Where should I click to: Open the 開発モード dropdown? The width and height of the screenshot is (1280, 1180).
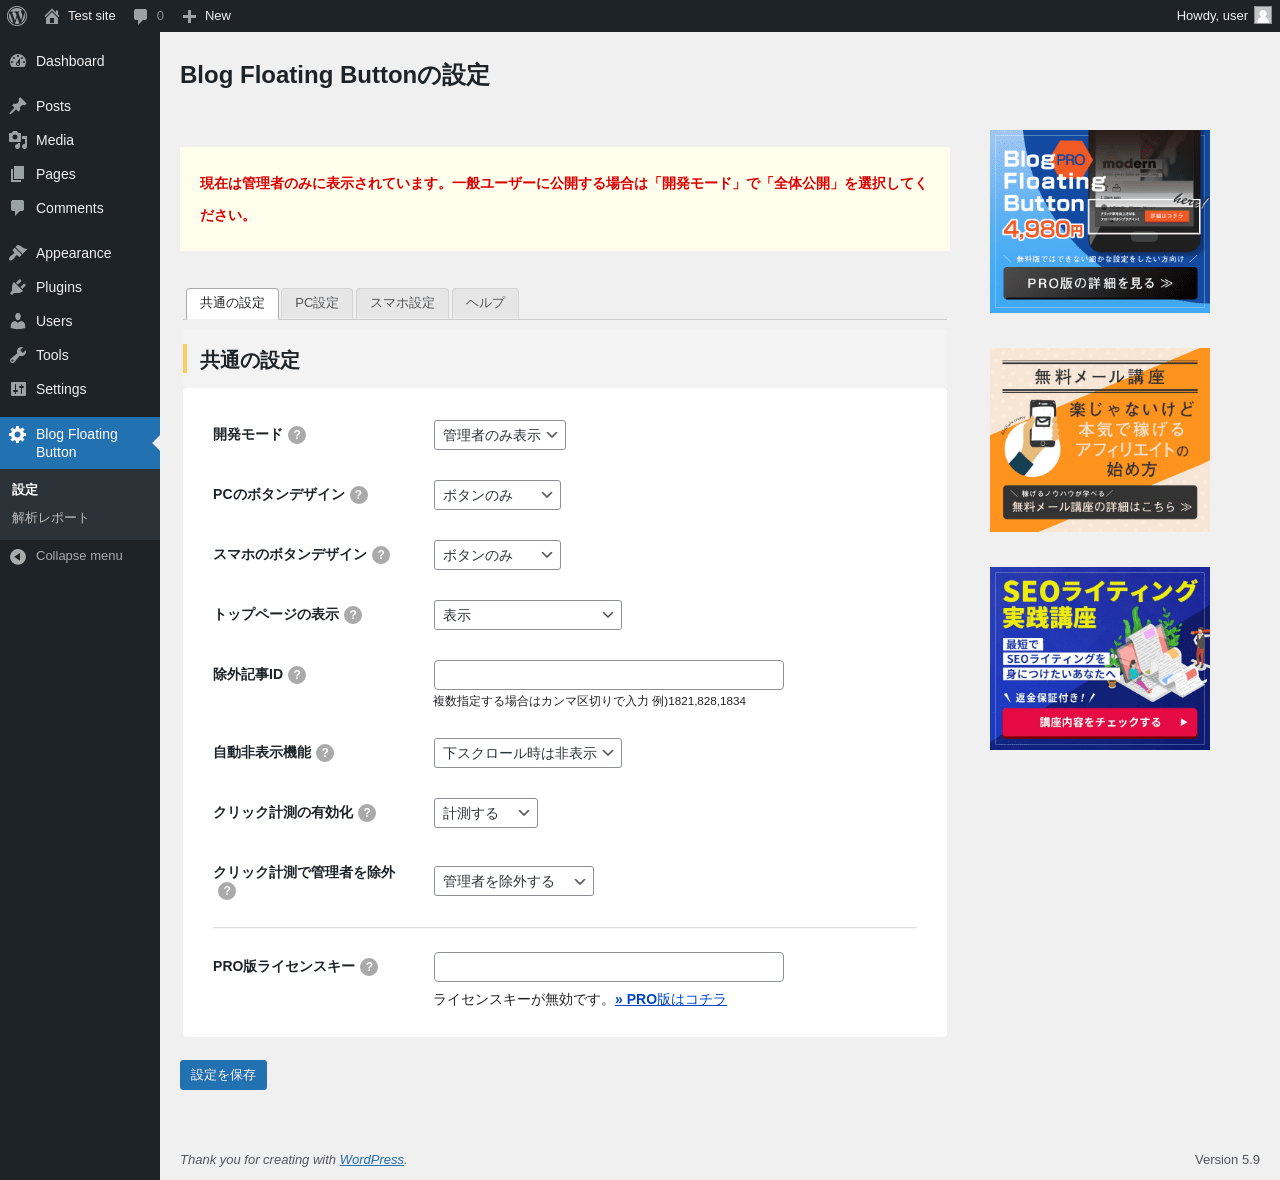(500, 435)
